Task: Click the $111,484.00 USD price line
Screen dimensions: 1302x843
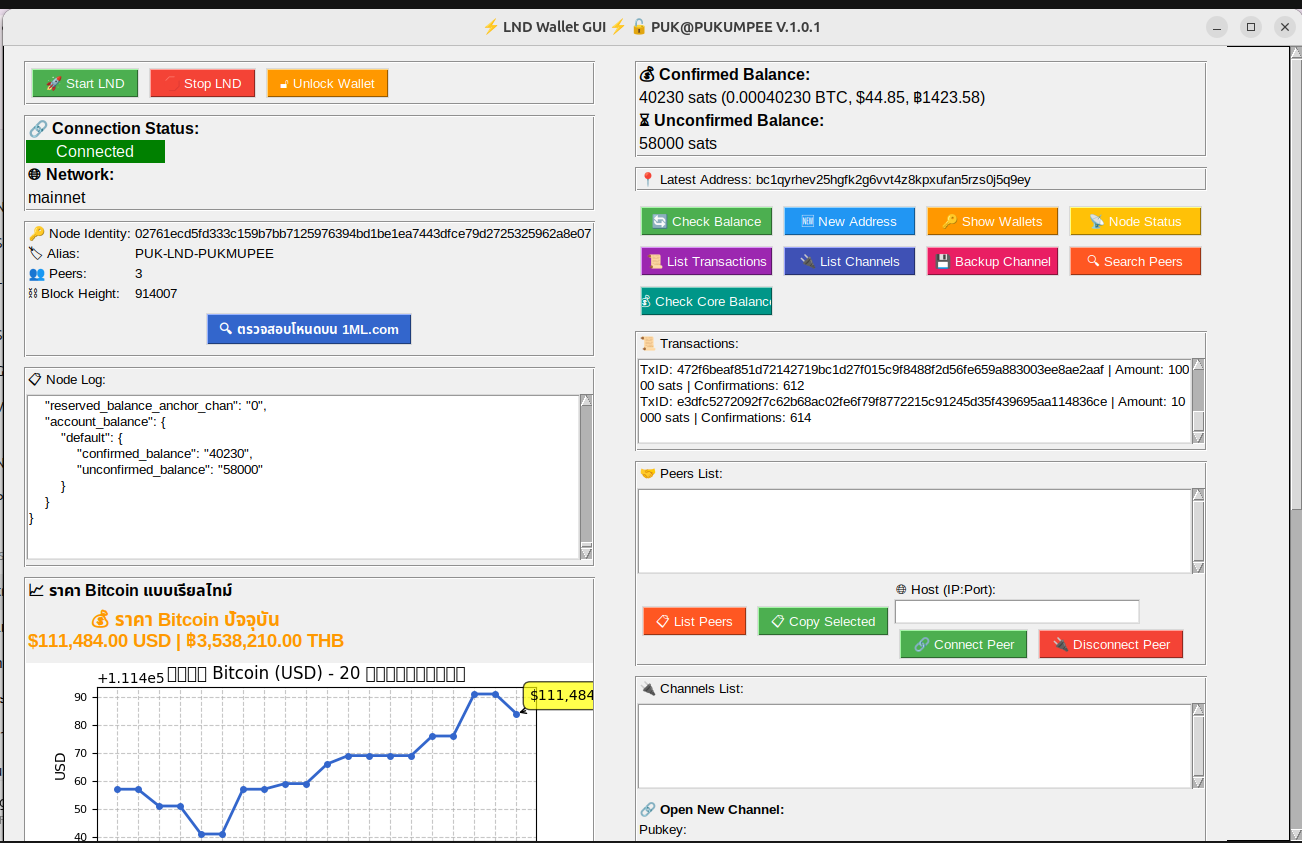Action: [186, 640]
